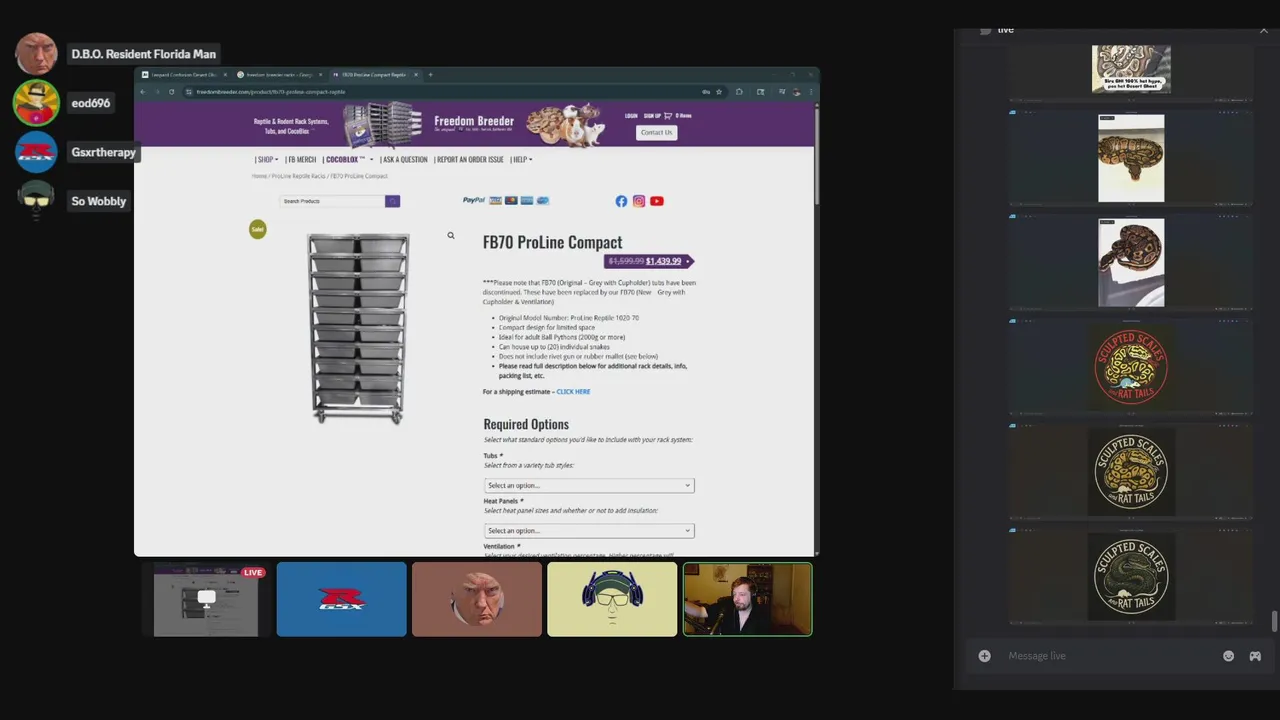1280x720 pixels.
Task: Click the FB70 rack product image
Action: pos(358,328)
